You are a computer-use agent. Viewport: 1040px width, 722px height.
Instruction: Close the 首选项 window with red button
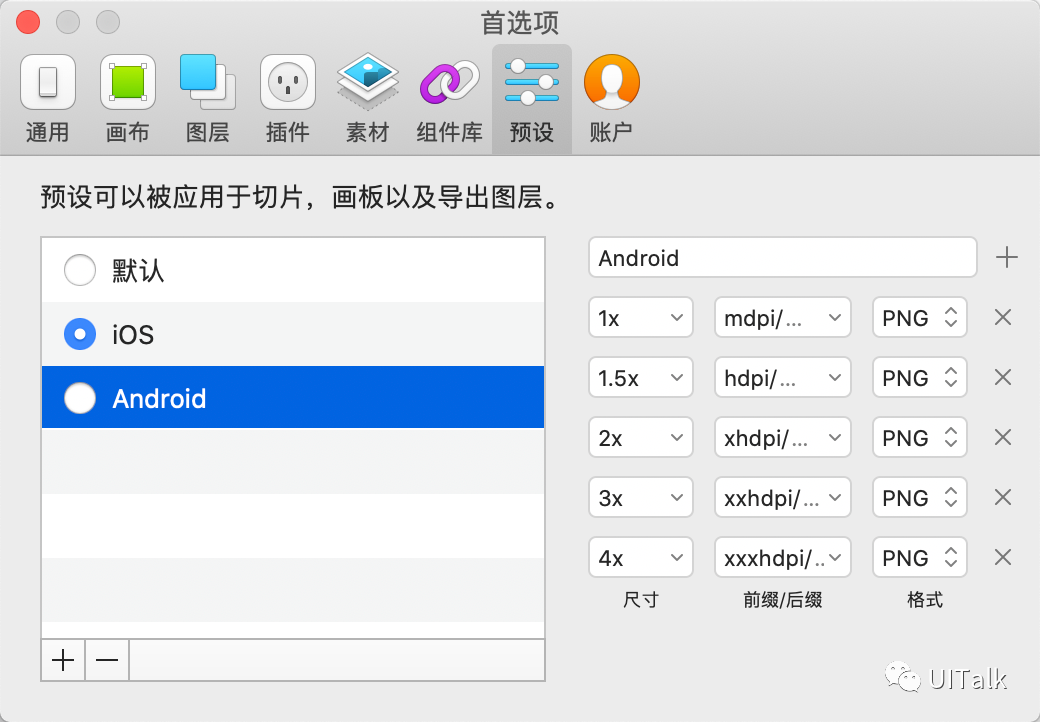tap(29, 22)
